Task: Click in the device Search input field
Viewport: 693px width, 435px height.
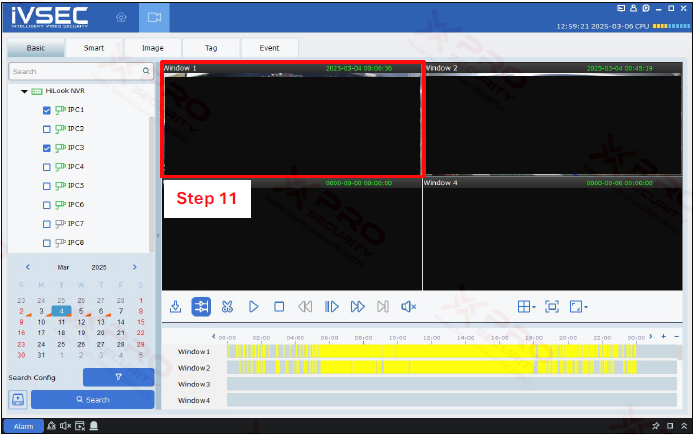Action: (x=75, y=72)
